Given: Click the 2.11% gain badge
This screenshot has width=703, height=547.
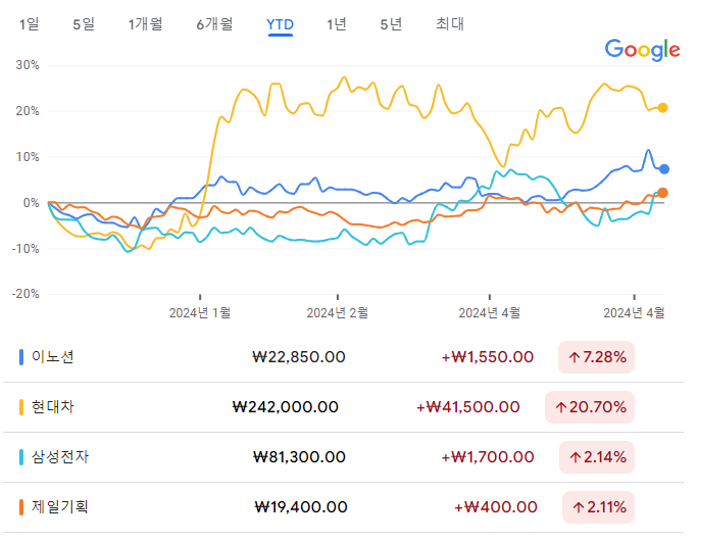Looking at the screenshot, I should pyautogui.click(x=599, y=507).
